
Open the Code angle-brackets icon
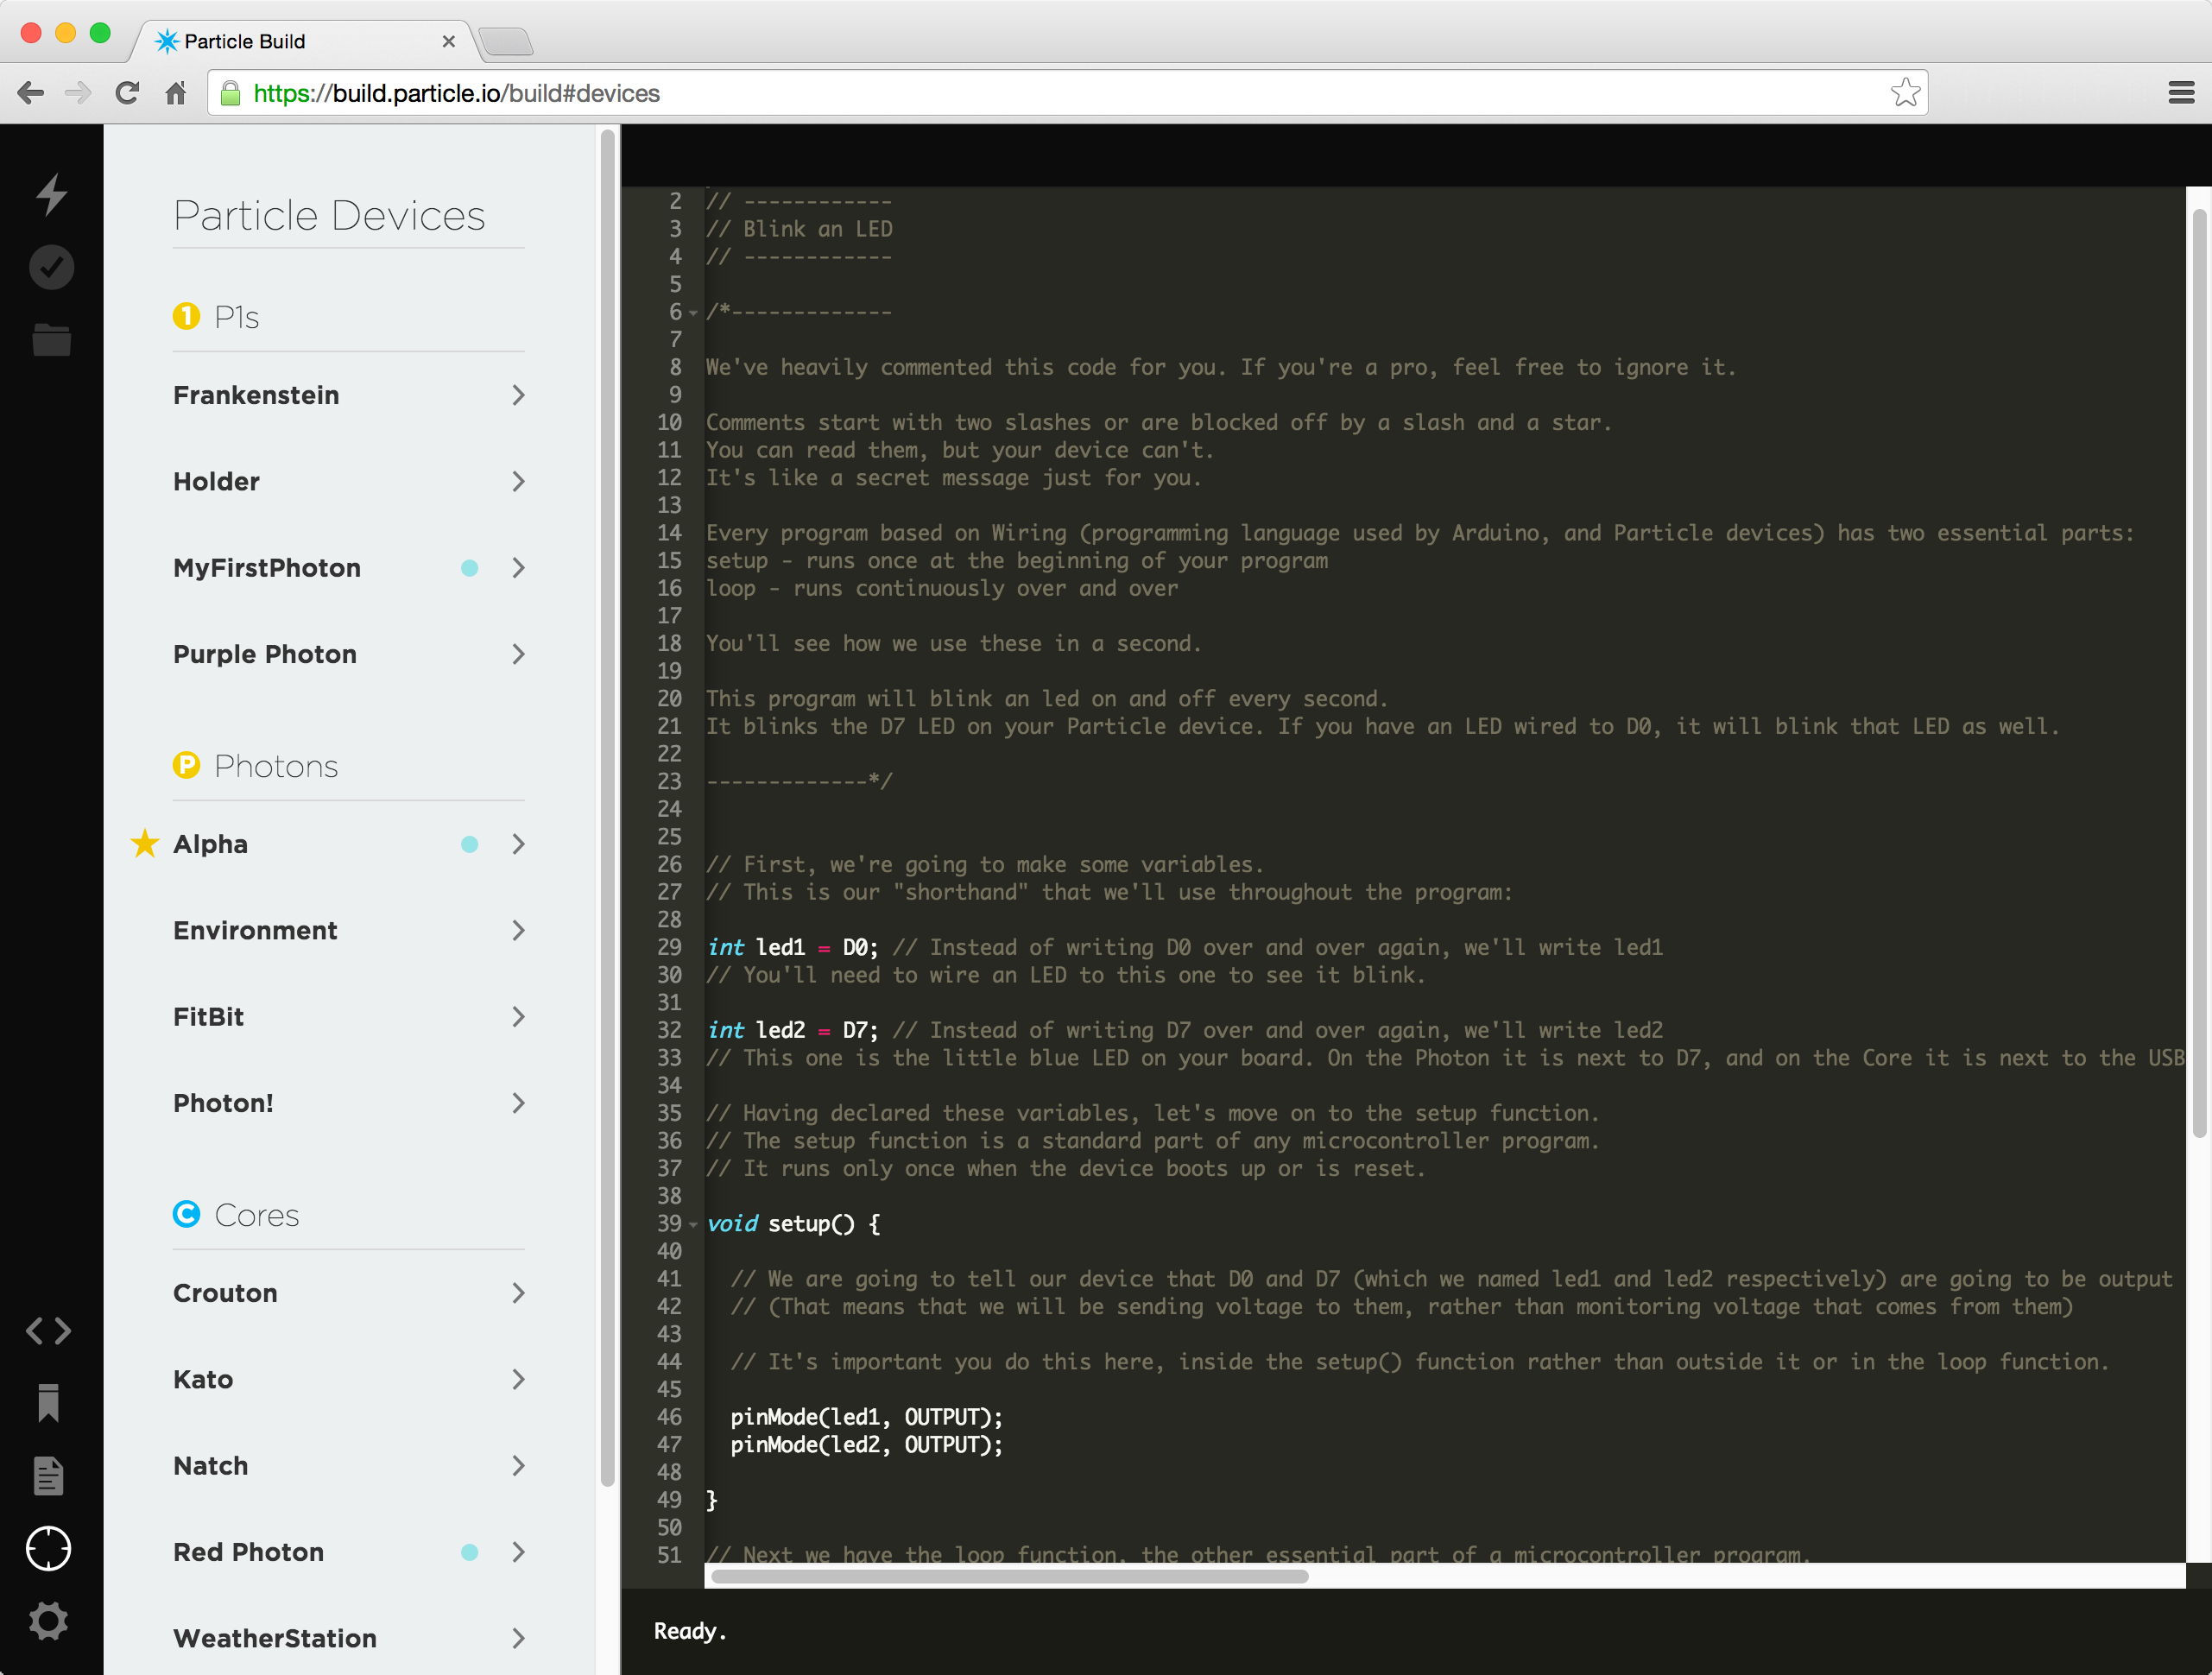[x=48, y=1330]
